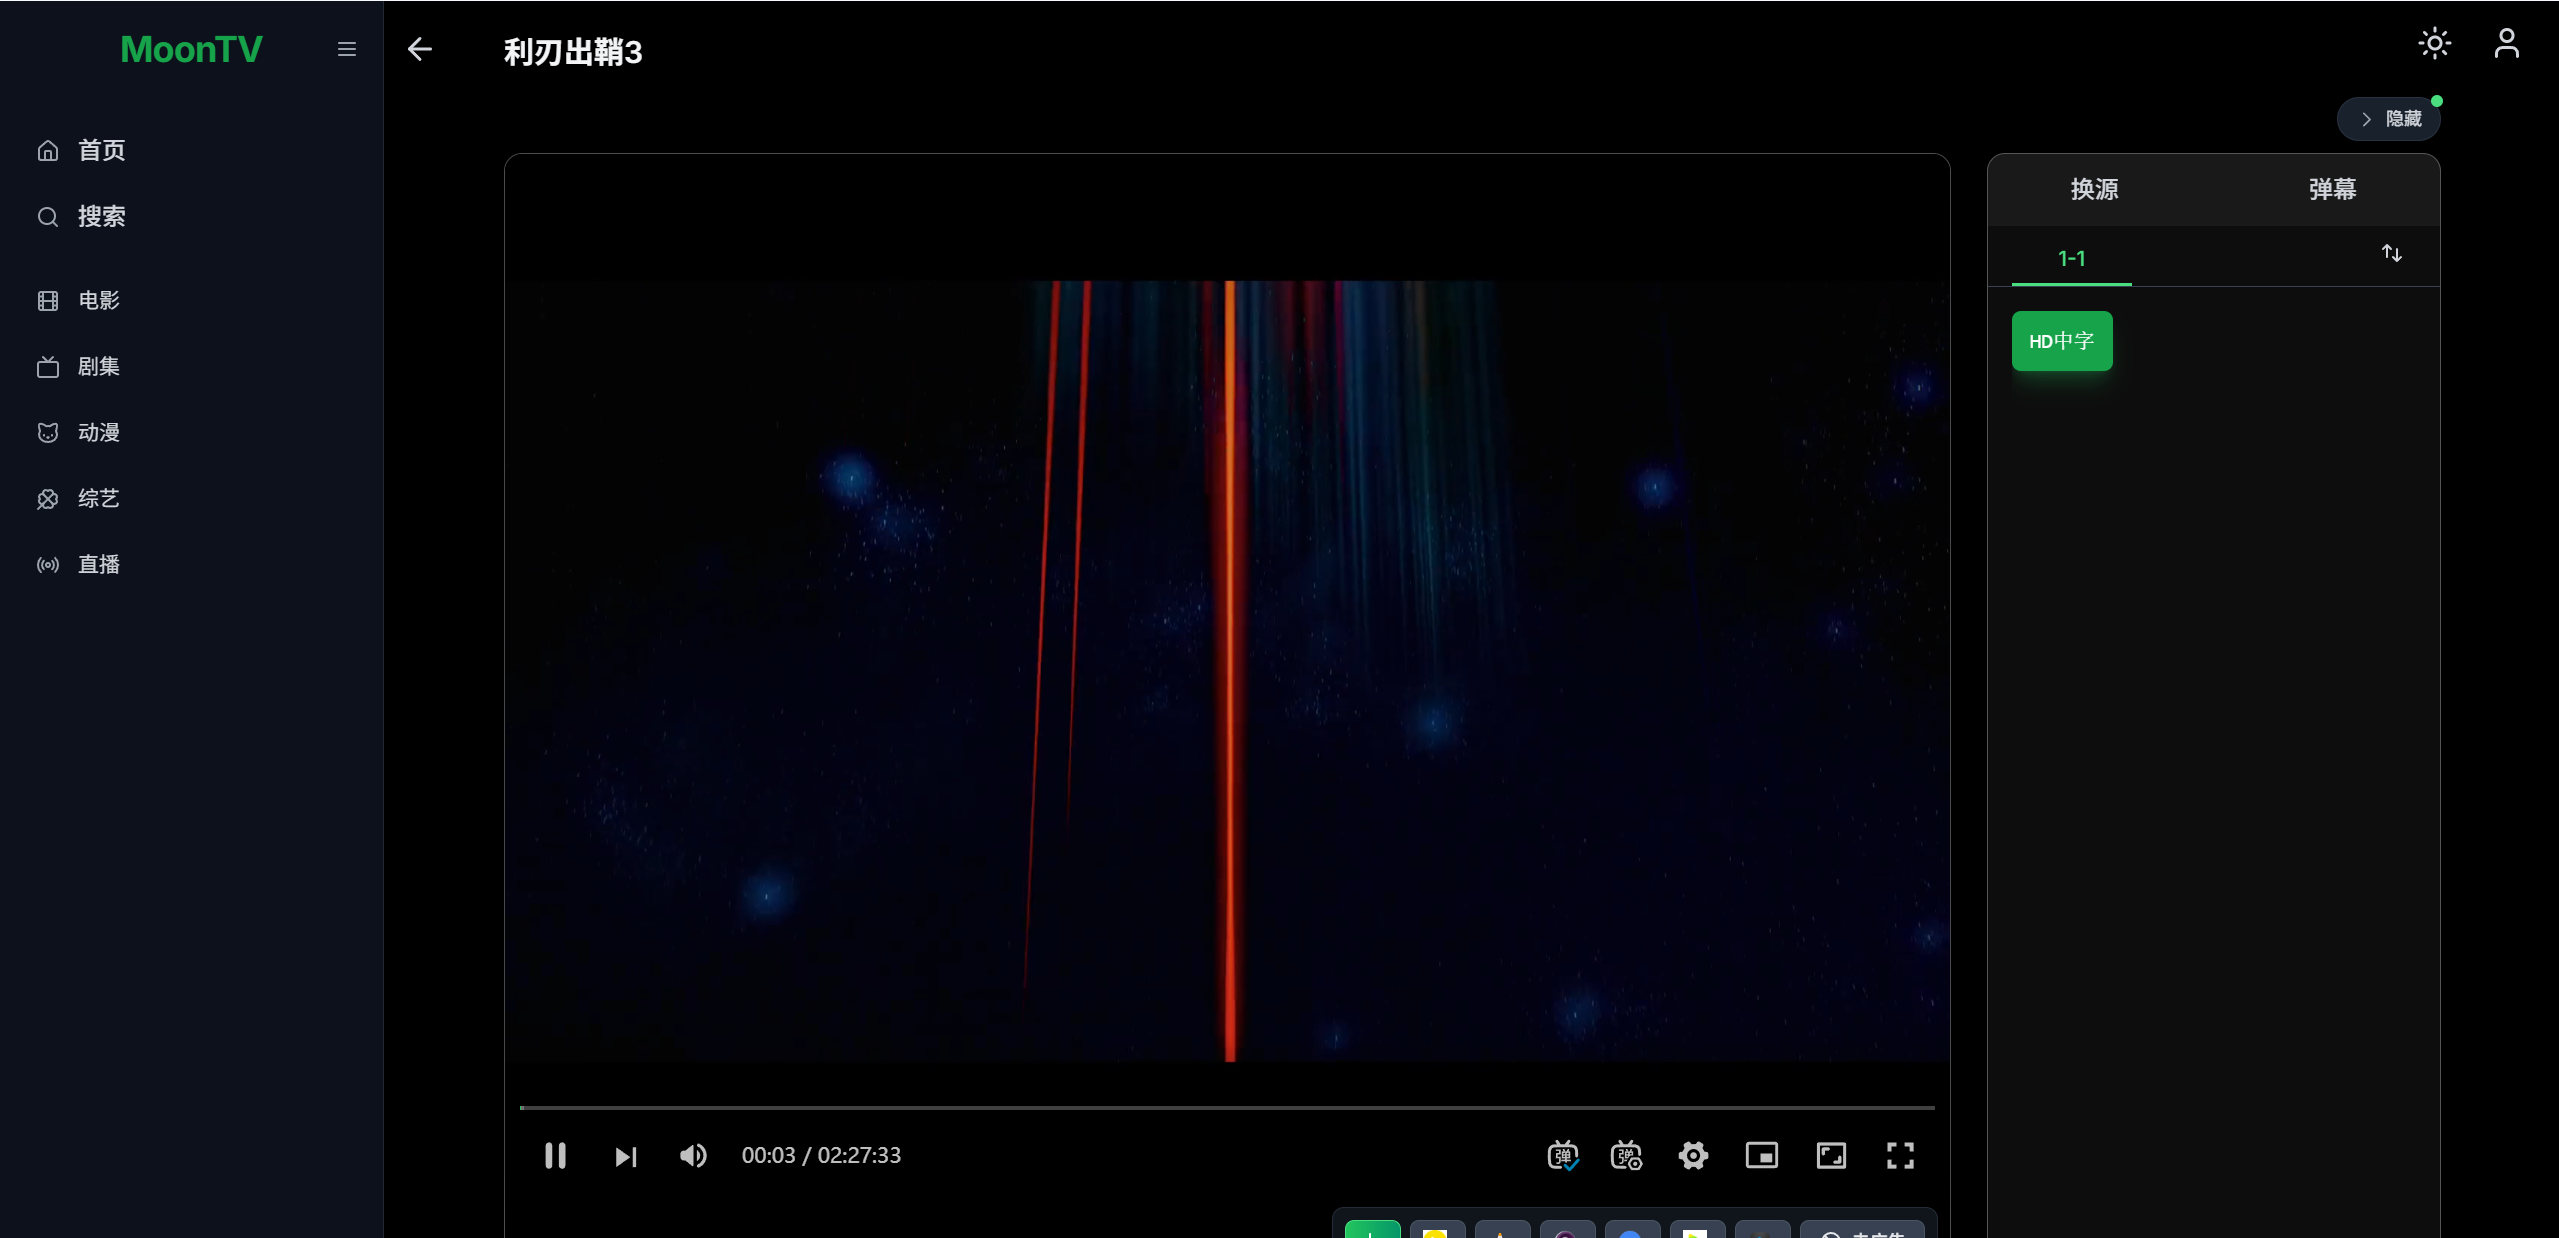The image size is (2559, 1238).
Task: Switch to the 弹幕 tab
Action: pyautogui.click(x=2332, y=189)
